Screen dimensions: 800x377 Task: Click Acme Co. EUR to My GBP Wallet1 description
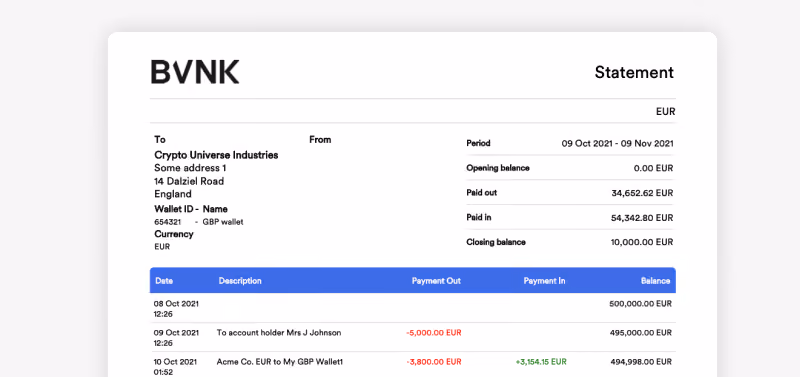pos(280,362)
